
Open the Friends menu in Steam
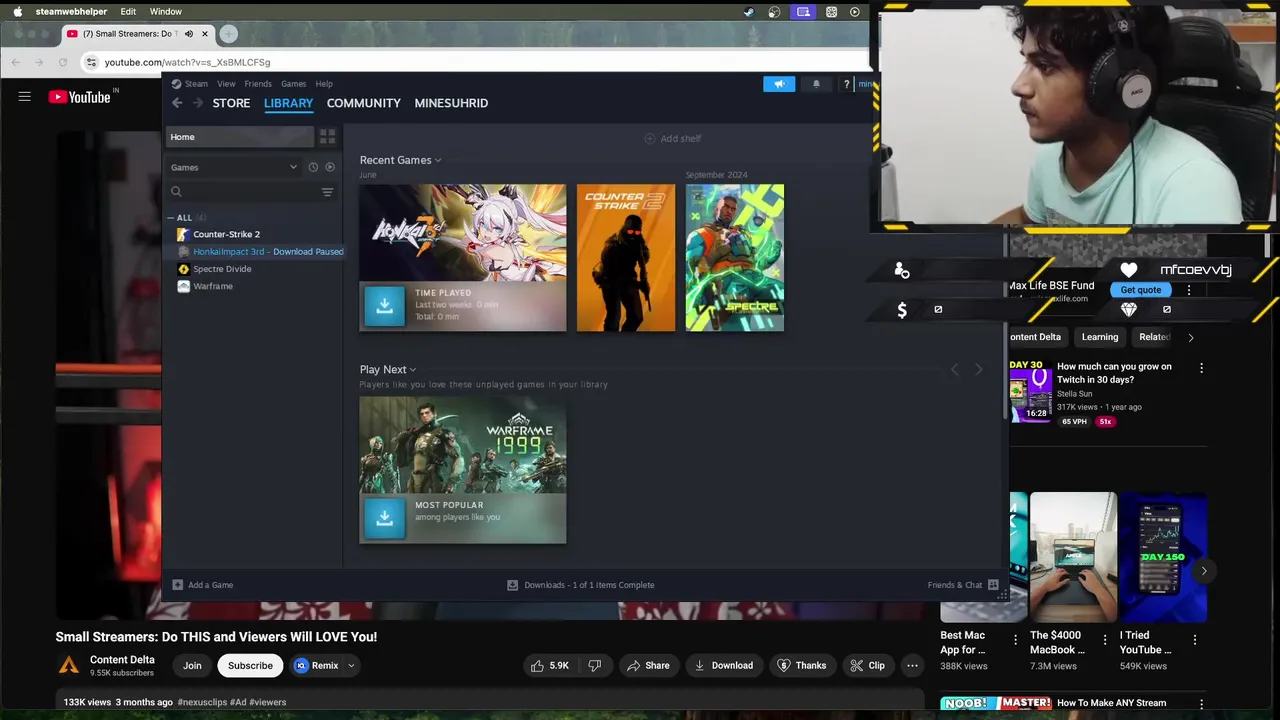click(258, 84)
